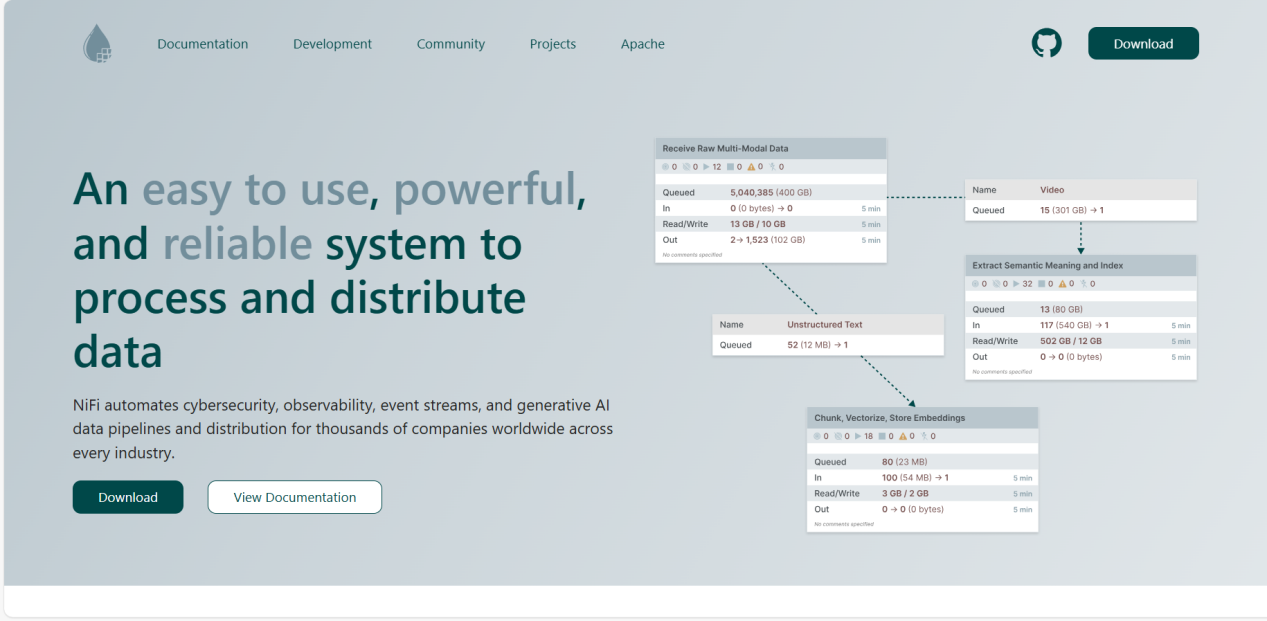This screenshot has width=1267, height=621.
Task: Click the View Documentation button
Action: pyautogui.click(x=295, y=497)
